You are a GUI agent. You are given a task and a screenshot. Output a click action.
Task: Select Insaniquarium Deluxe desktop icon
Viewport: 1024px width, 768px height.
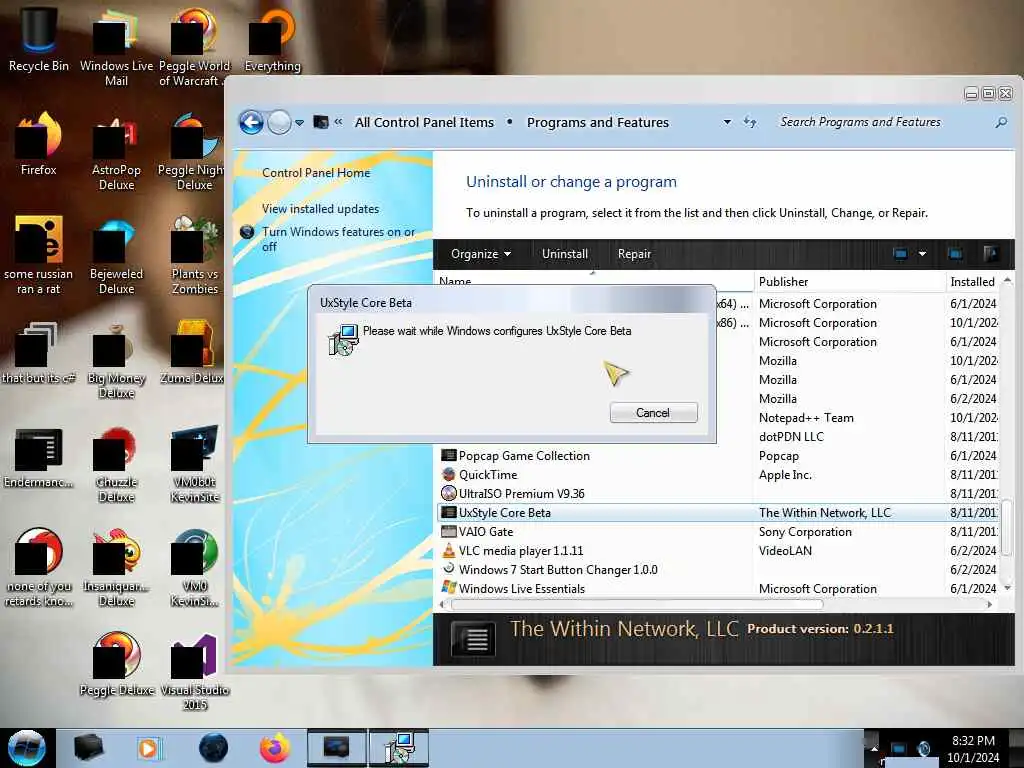[116, 568]
